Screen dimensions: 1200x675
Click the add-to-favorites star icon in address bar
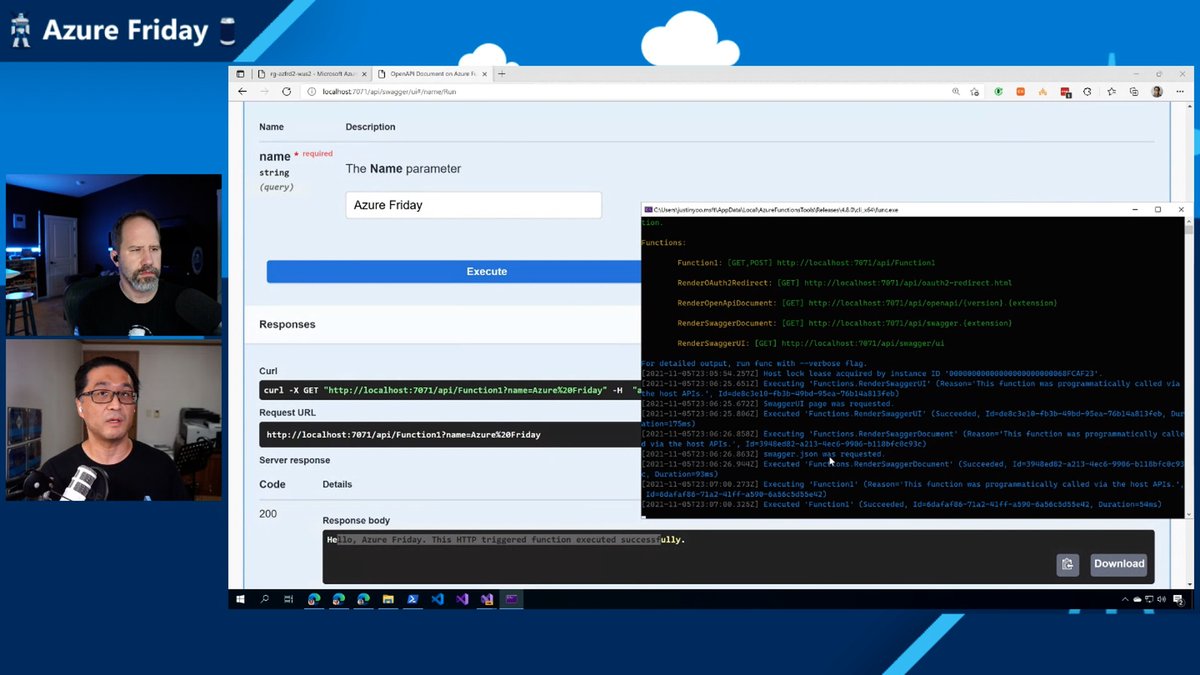[975, 91]
